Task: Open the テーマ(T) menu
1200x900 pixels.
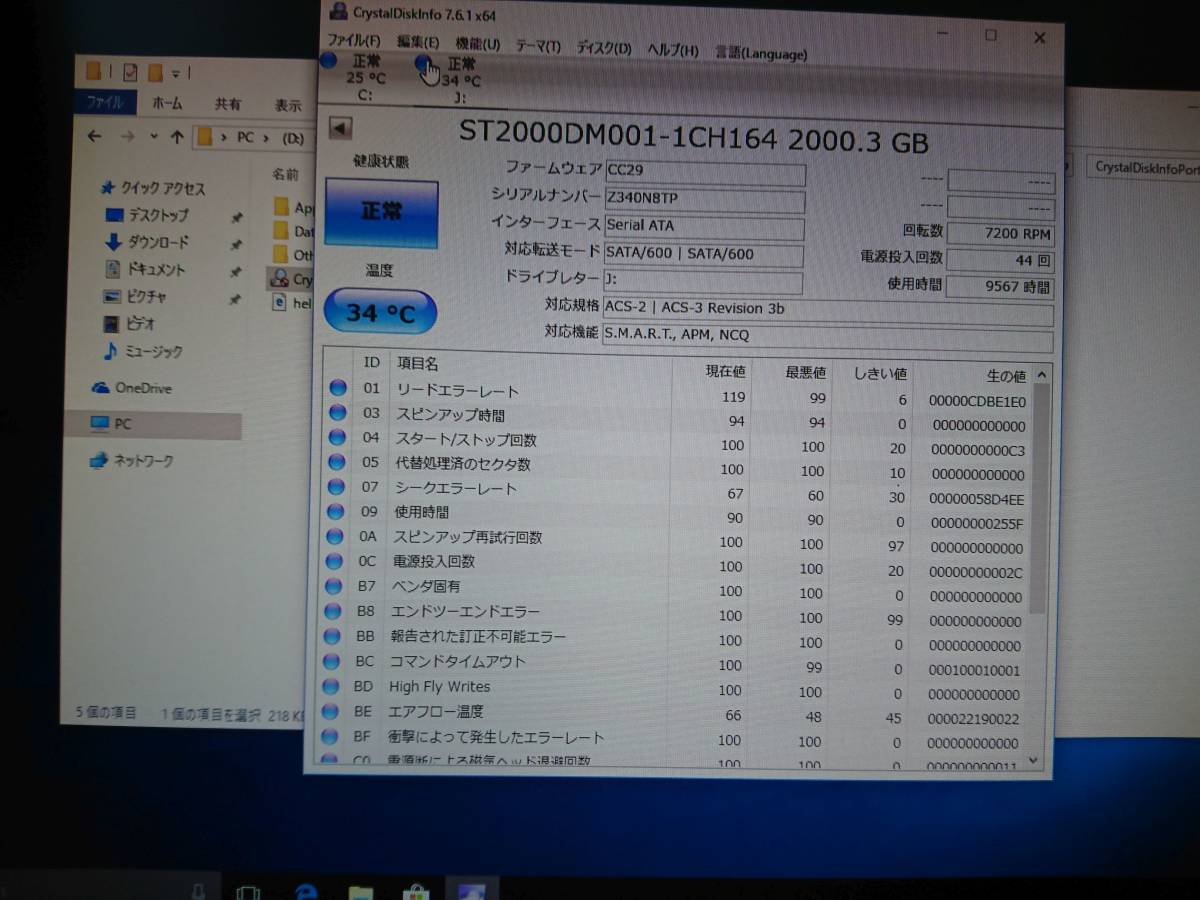Action: coord(538,46)
